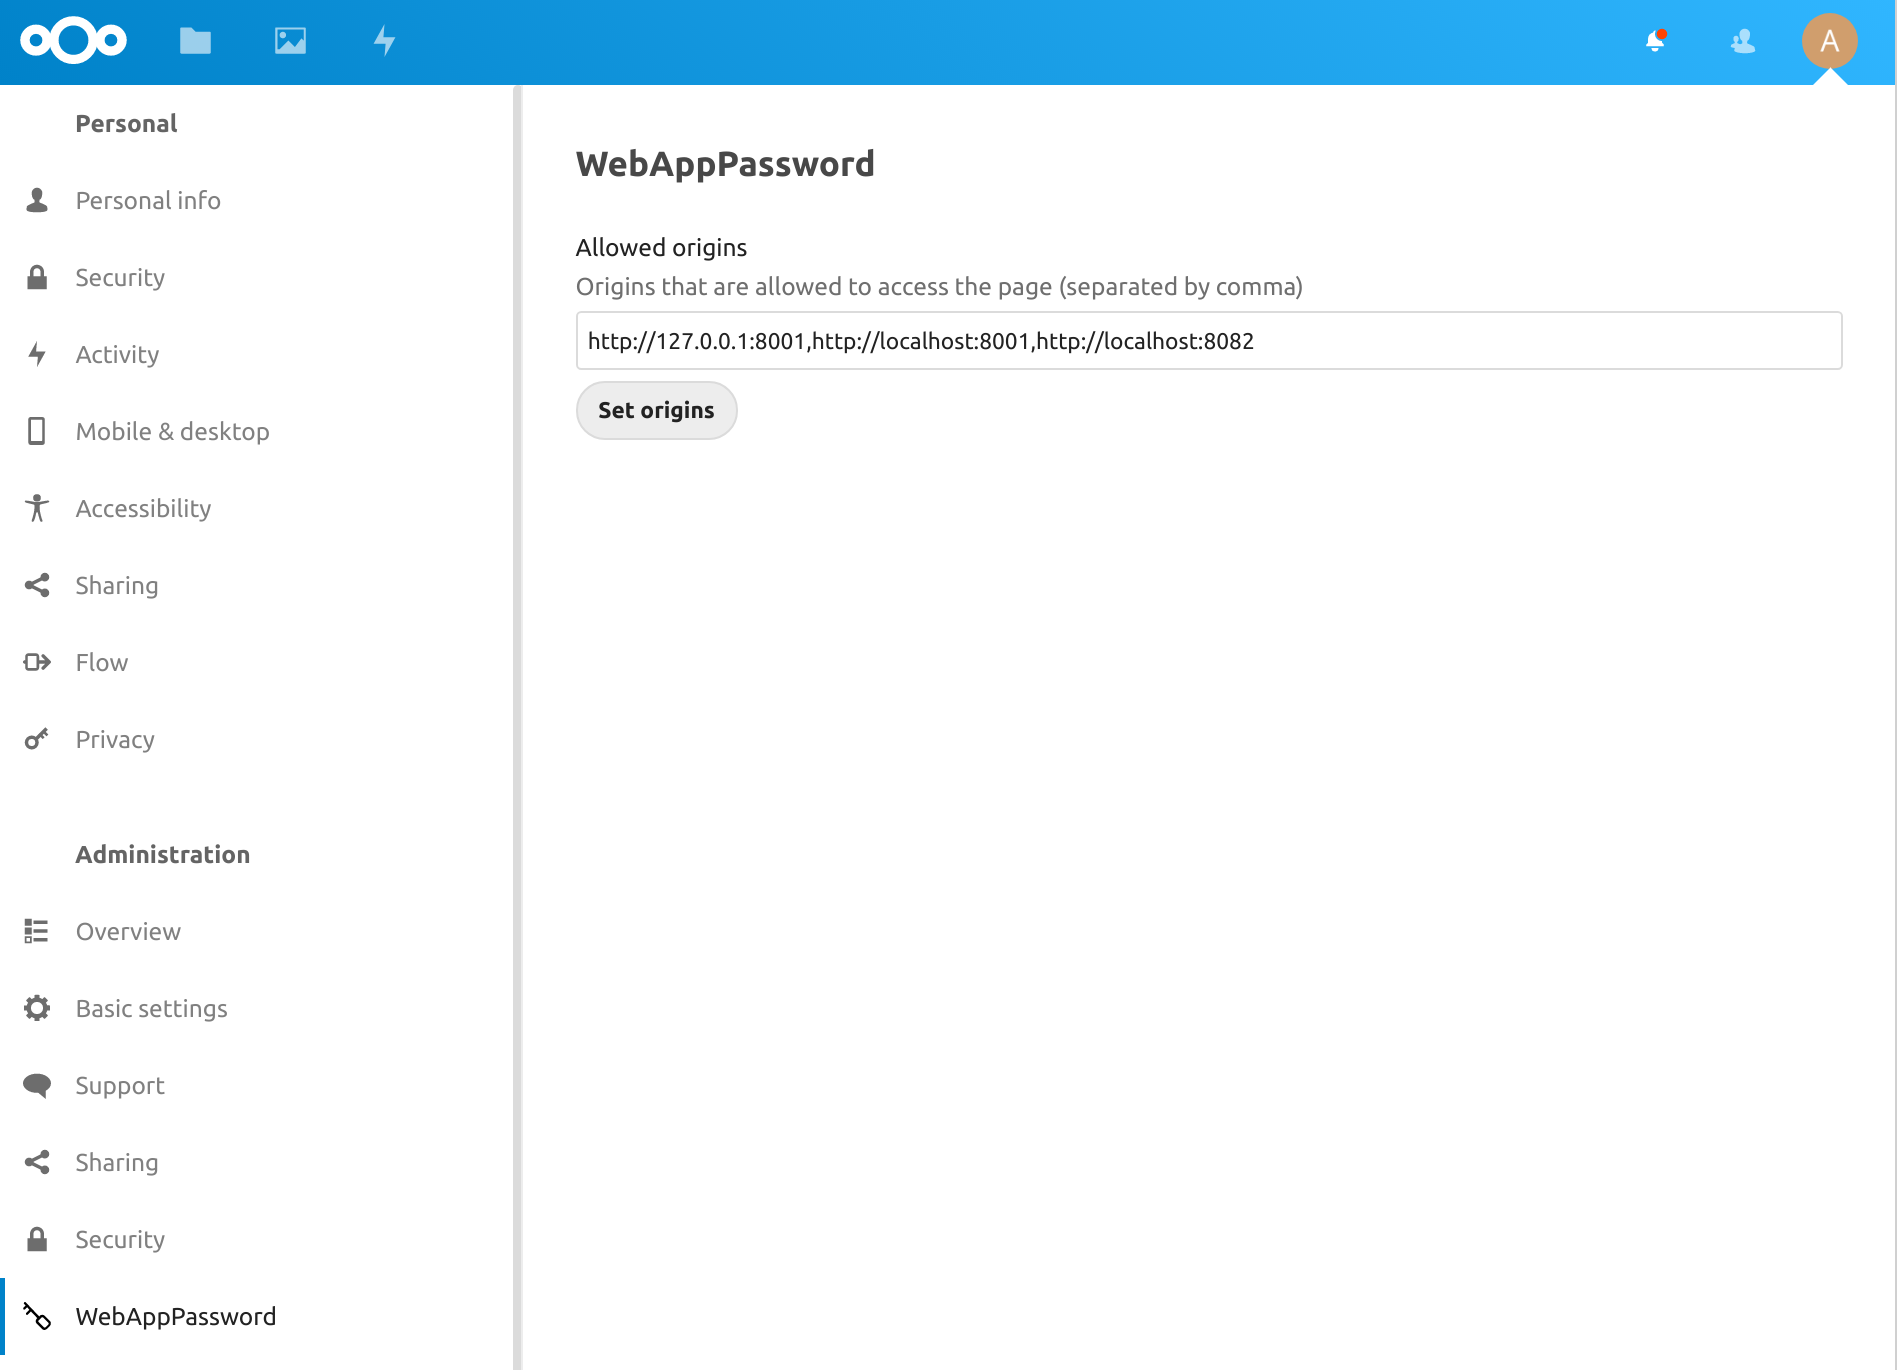This screenshot has width=1897, height=1370.
Task: Open the Files app folder icon
Action: [x=195, y=41]
